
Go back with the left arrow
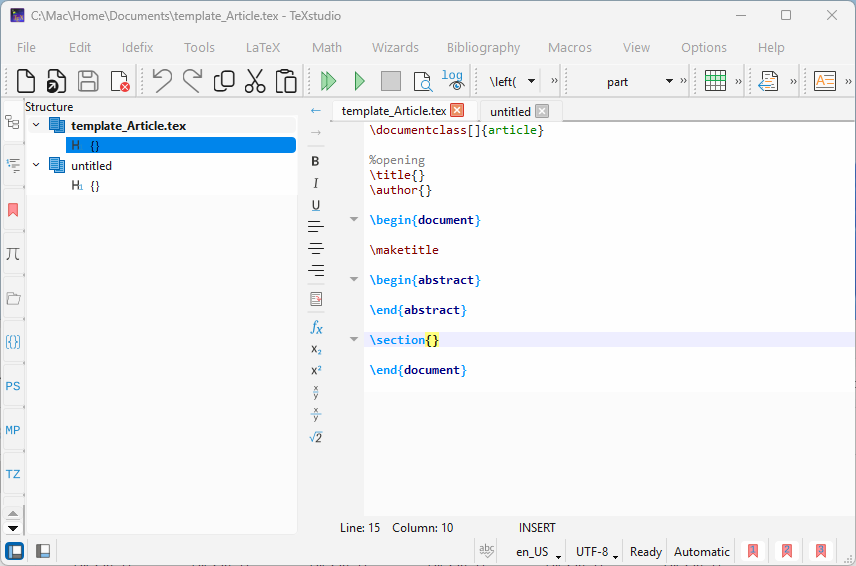[316, 111]
